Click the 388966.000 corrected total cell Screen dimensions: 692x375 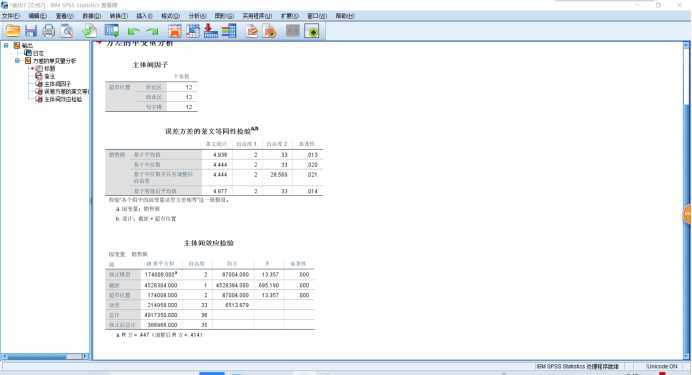click(x=162, y=325)
